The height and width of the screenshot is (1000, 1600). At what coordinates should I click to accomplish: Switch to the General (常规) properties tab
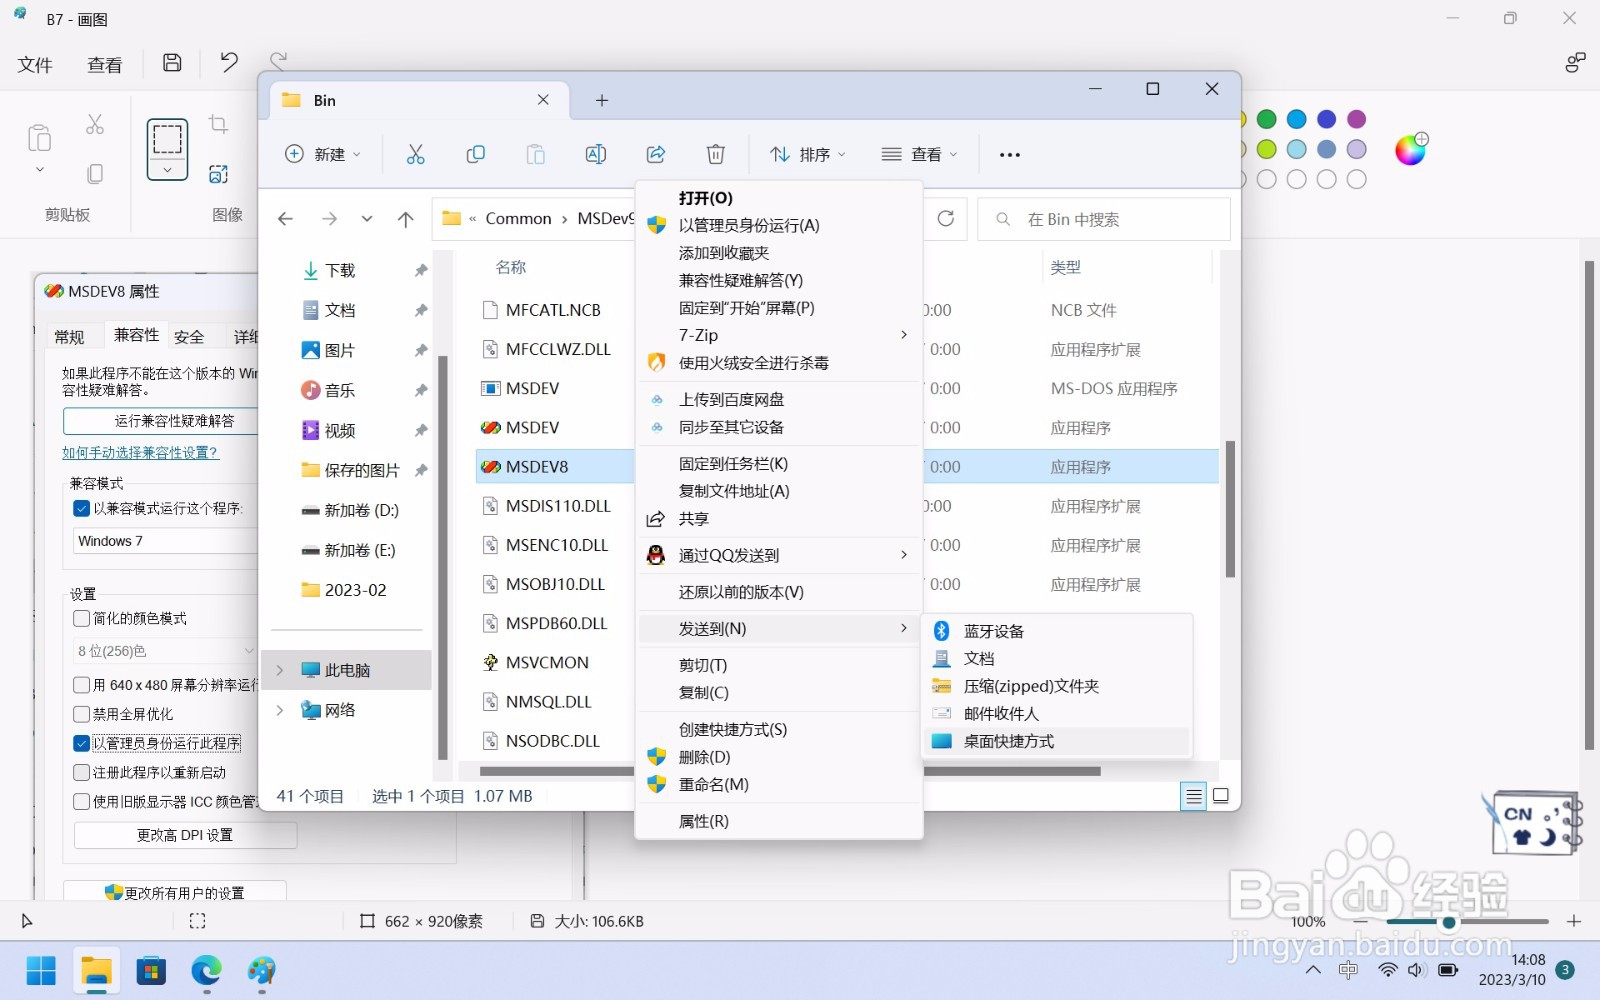70,337
